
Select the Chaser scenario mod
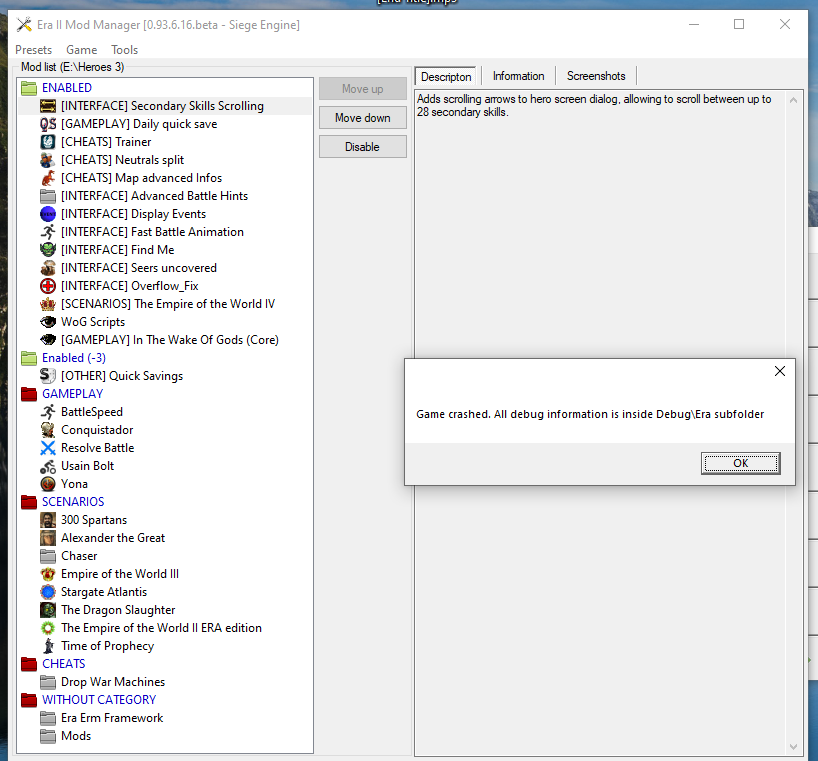point(79,556)
